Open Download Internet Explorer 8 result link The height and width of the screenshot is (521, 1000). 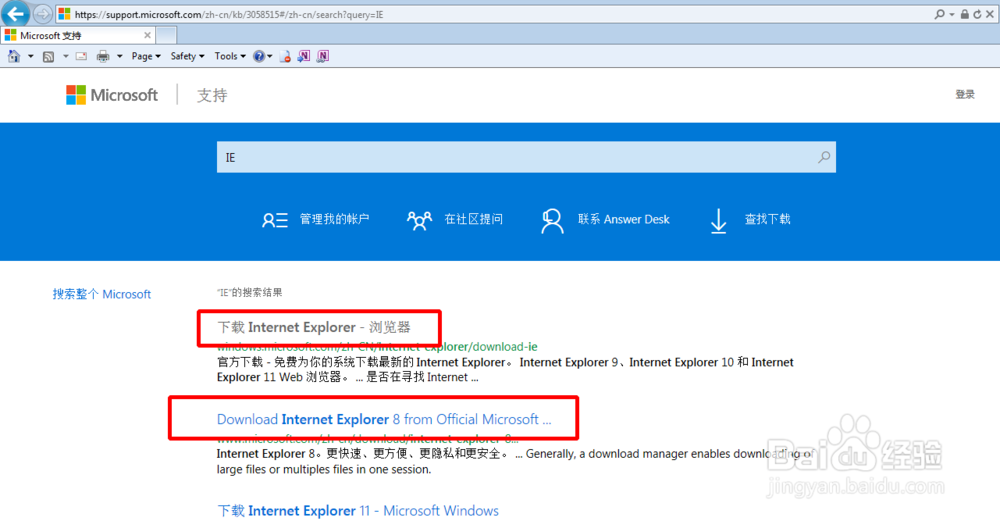coord(384,420)
